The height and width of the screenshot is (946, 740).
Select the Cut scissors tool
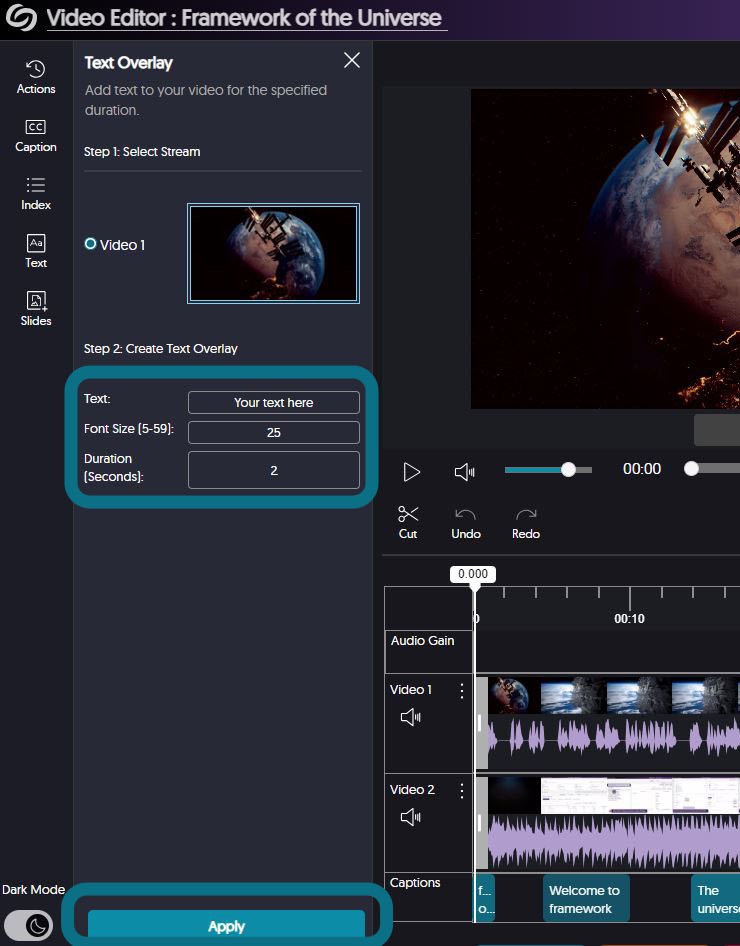(x=408, y=522)
